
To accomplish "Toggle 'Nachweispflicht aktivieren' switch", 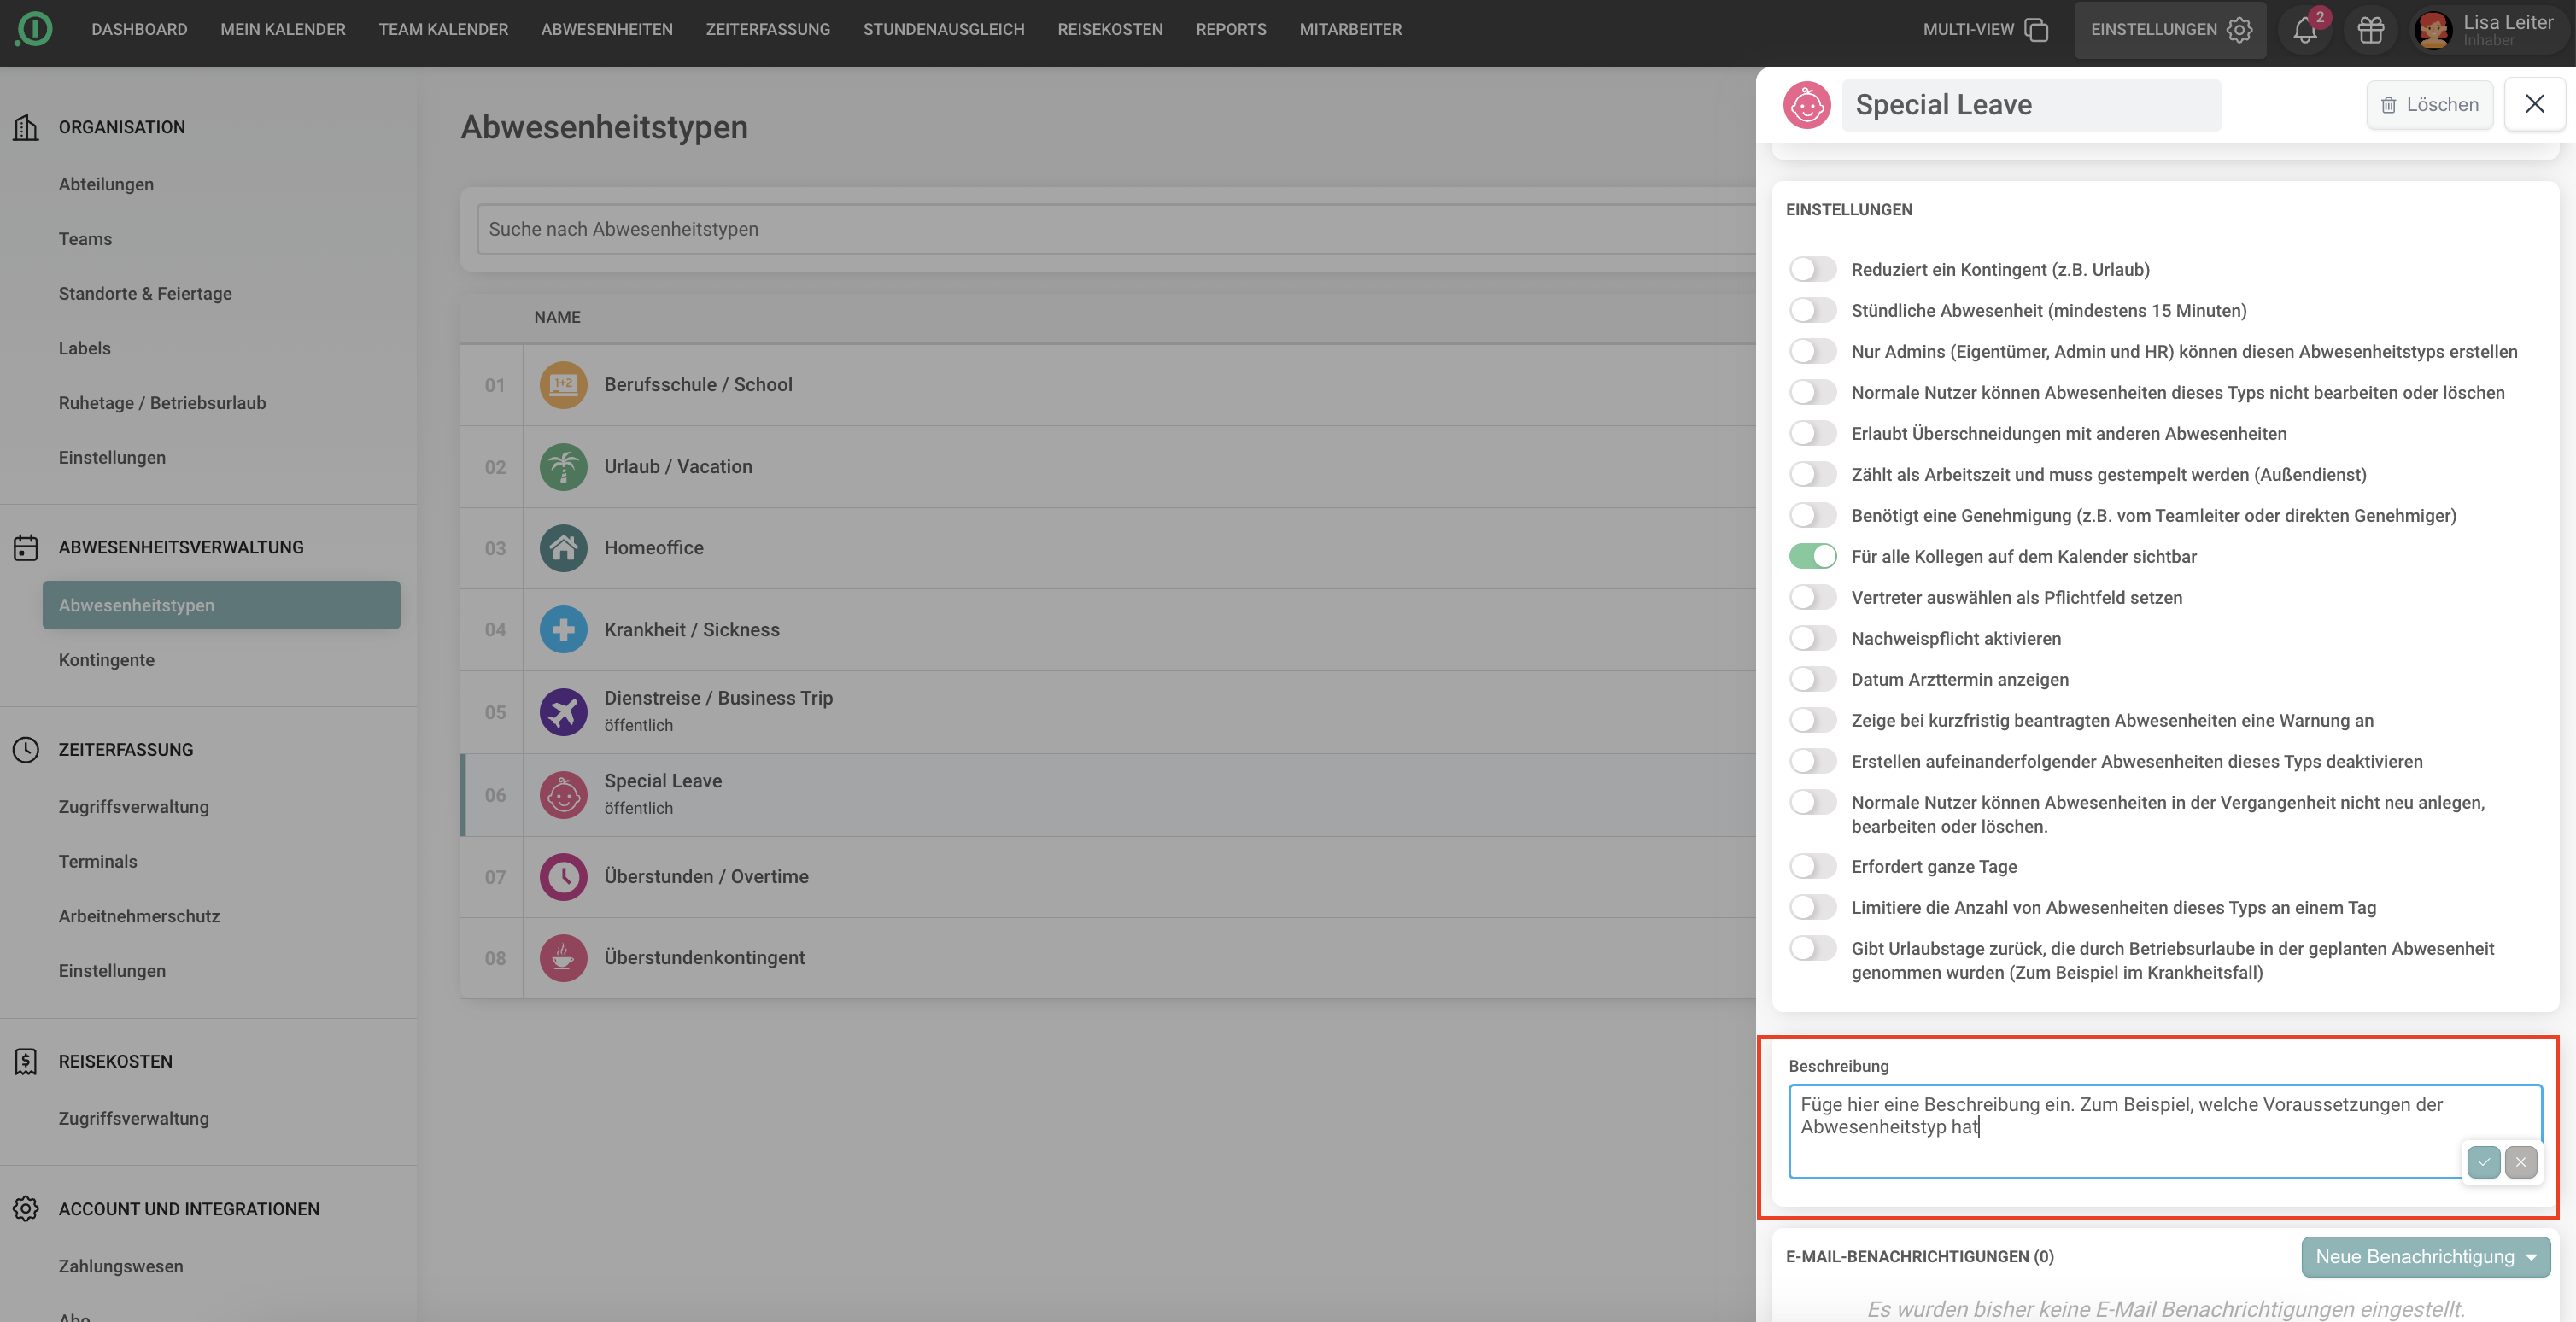I will 1813,638.
